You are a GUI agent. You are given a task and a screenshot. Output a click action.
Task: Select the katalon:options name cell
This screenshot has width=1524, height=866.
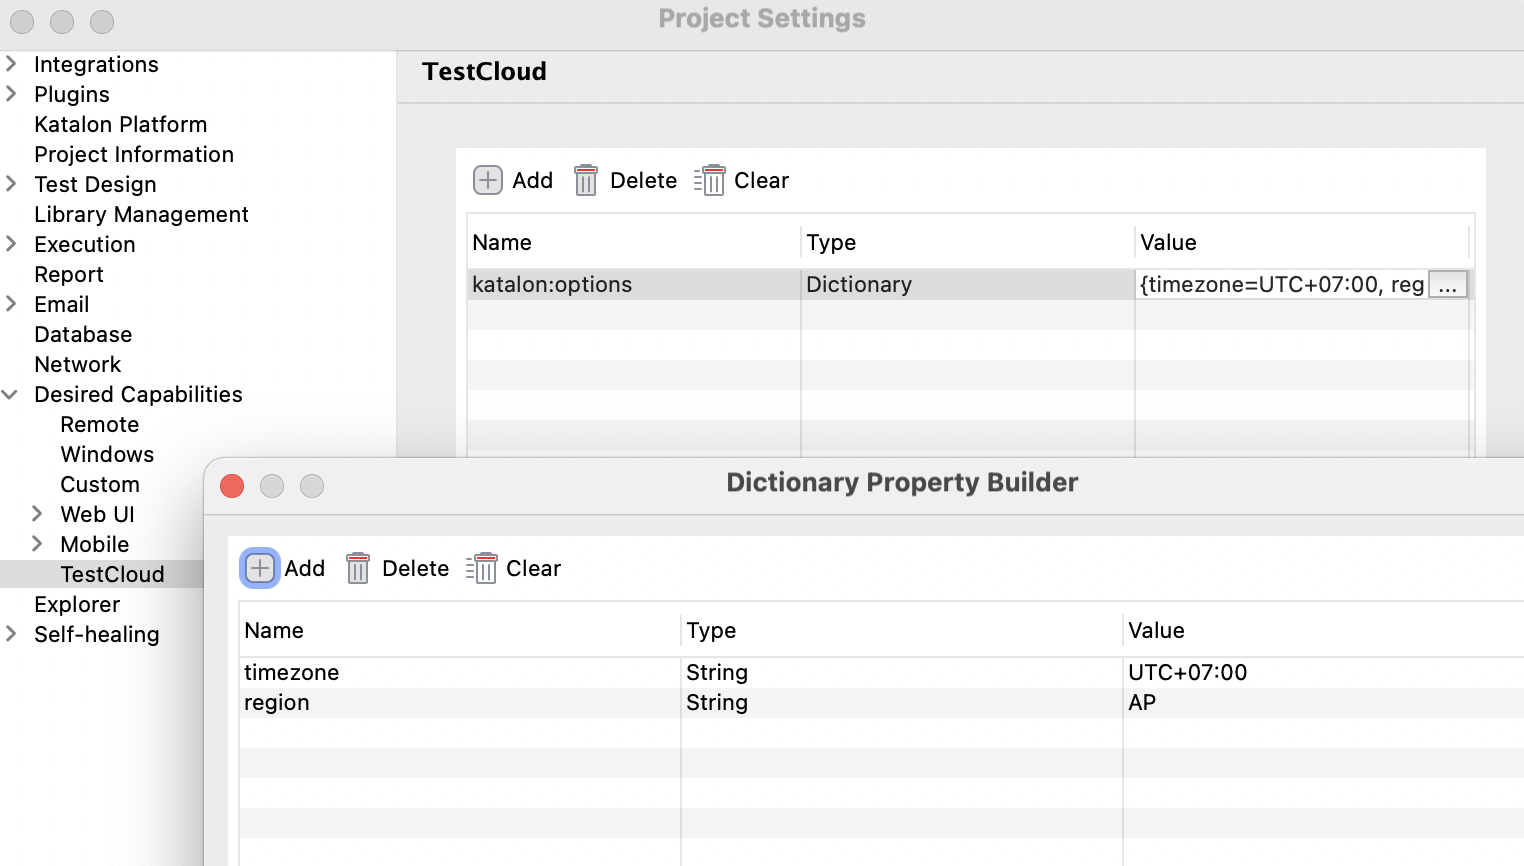point(634,284)
